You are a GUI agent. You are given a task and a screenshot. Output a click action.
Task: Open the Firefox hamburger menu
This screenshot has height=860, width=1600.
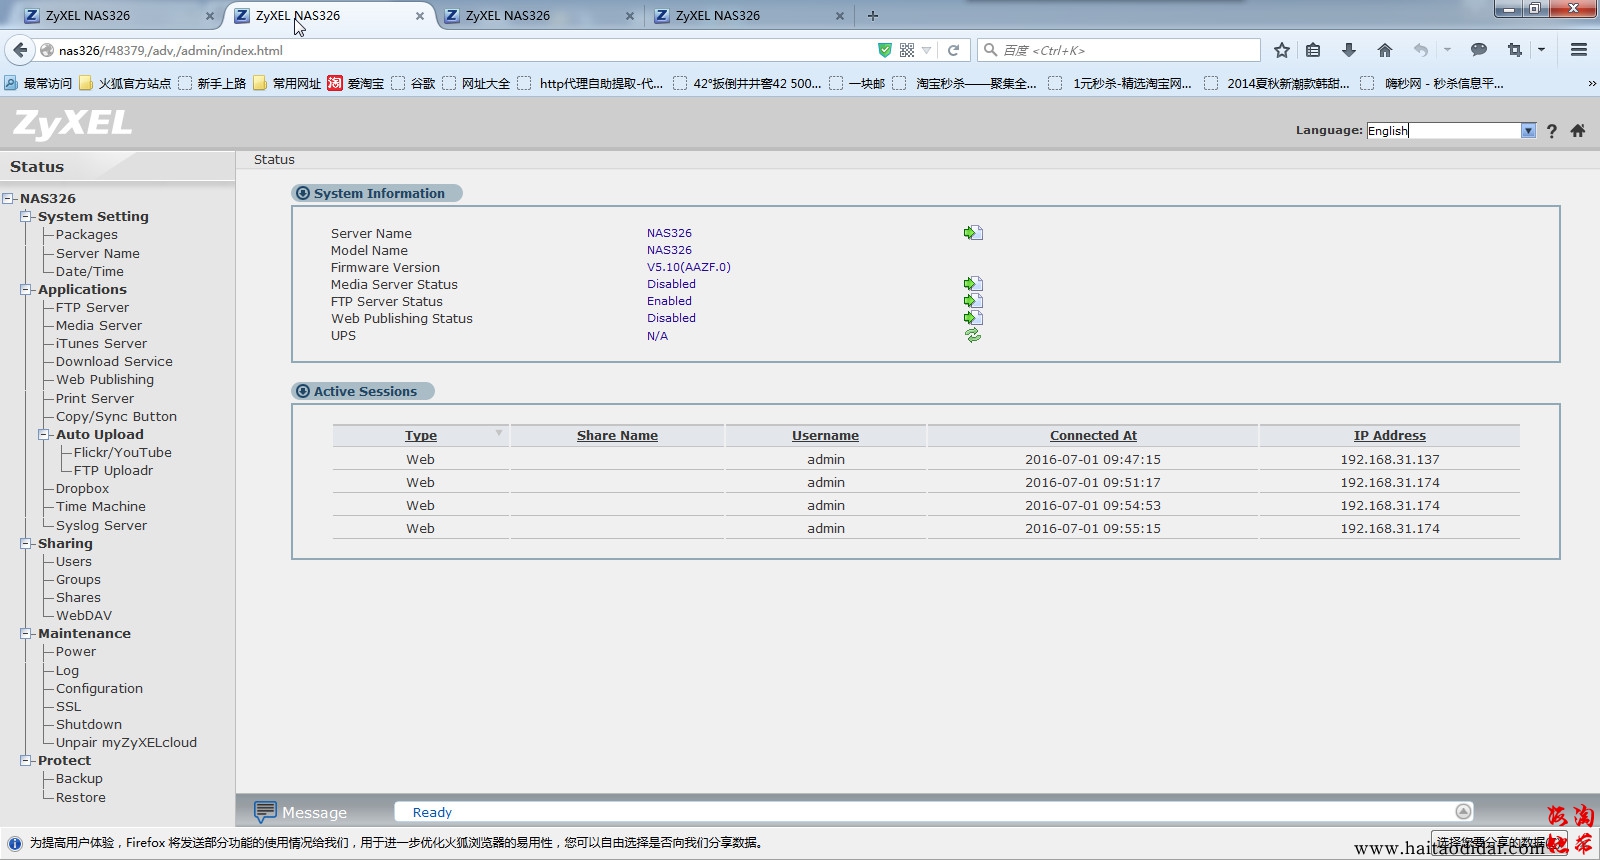click(x=1579, y=50)
